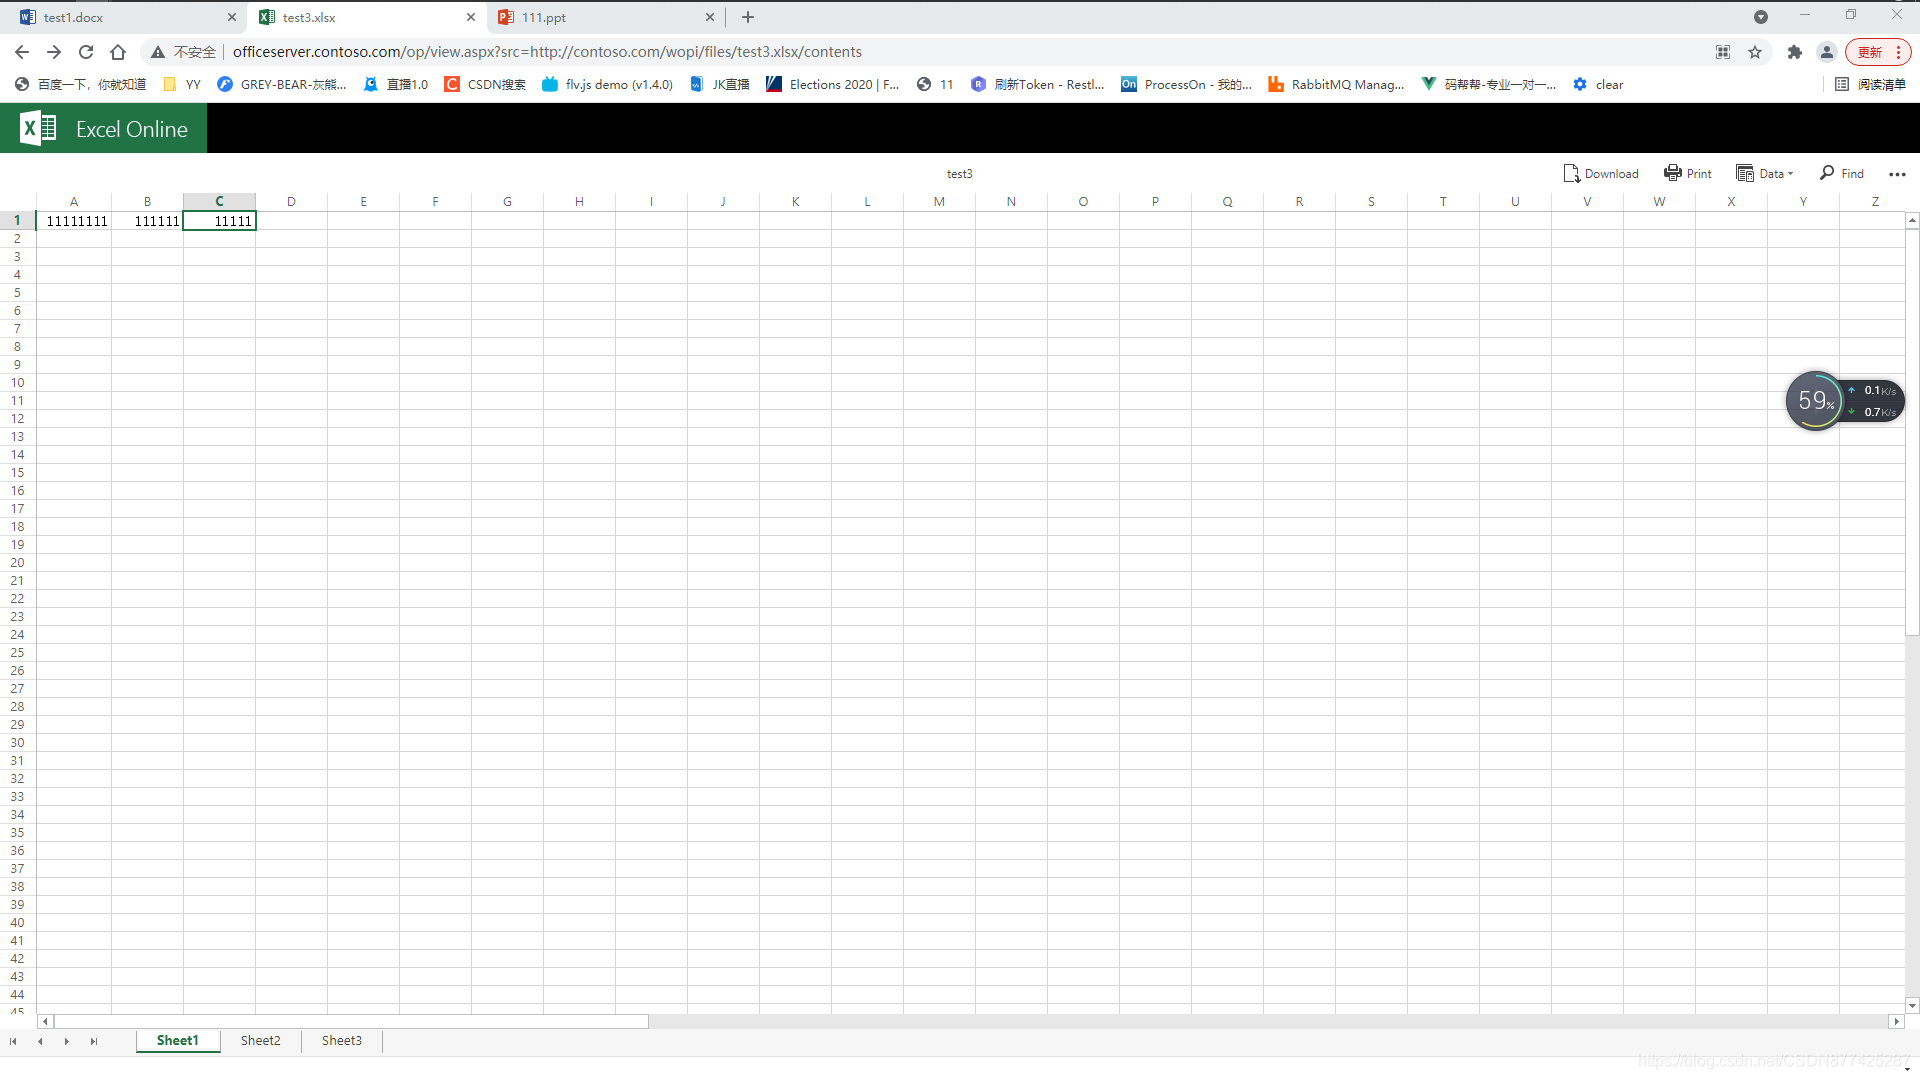
Task: Open the YY bookmark folder
Action: 182,85
